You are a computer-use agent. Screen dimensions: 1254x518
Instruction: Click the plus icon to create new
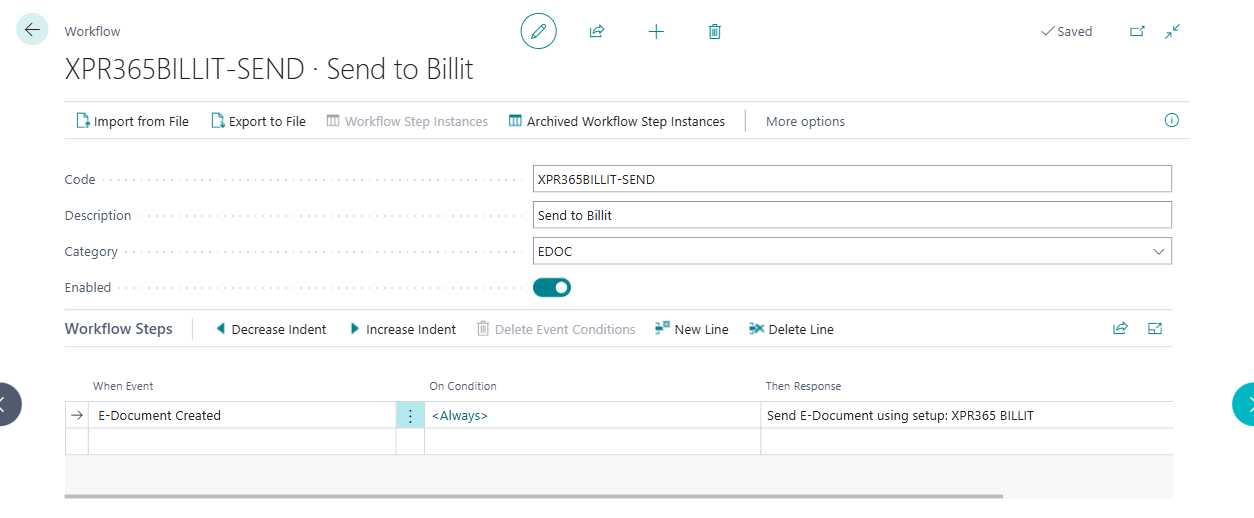[x=656, y=32]
